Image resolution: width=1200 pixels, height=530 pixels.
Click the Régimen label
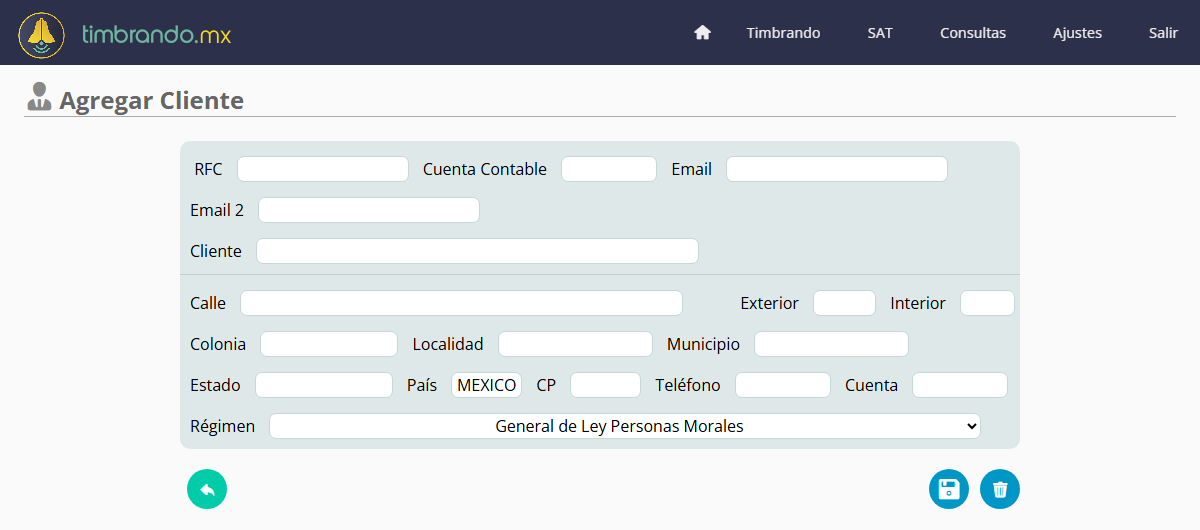coord(222,426)
